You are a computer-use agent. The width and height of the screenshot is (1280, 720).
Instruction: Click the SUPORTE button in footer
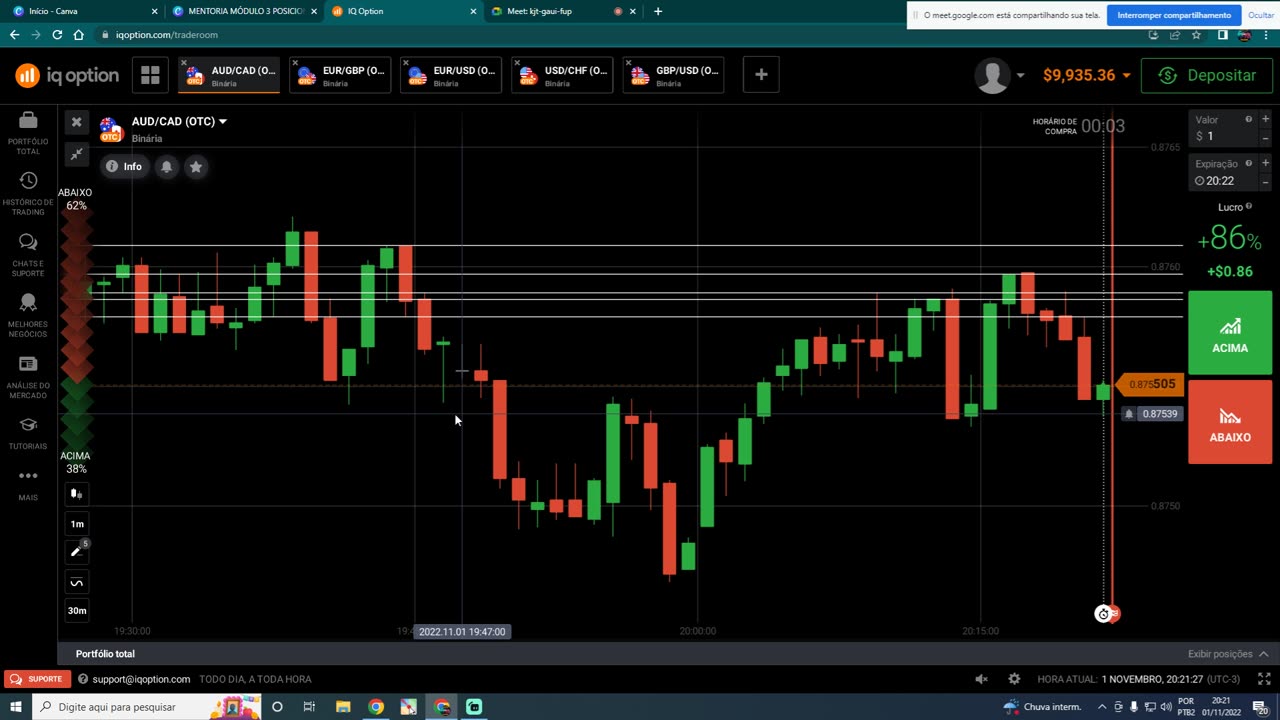[37, 679]
